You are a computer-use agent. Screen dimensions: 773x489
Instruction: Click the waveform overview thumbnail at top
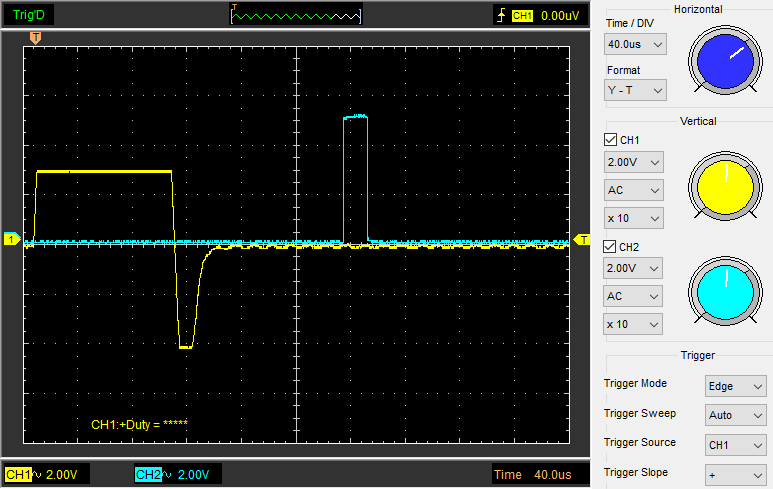296,15
